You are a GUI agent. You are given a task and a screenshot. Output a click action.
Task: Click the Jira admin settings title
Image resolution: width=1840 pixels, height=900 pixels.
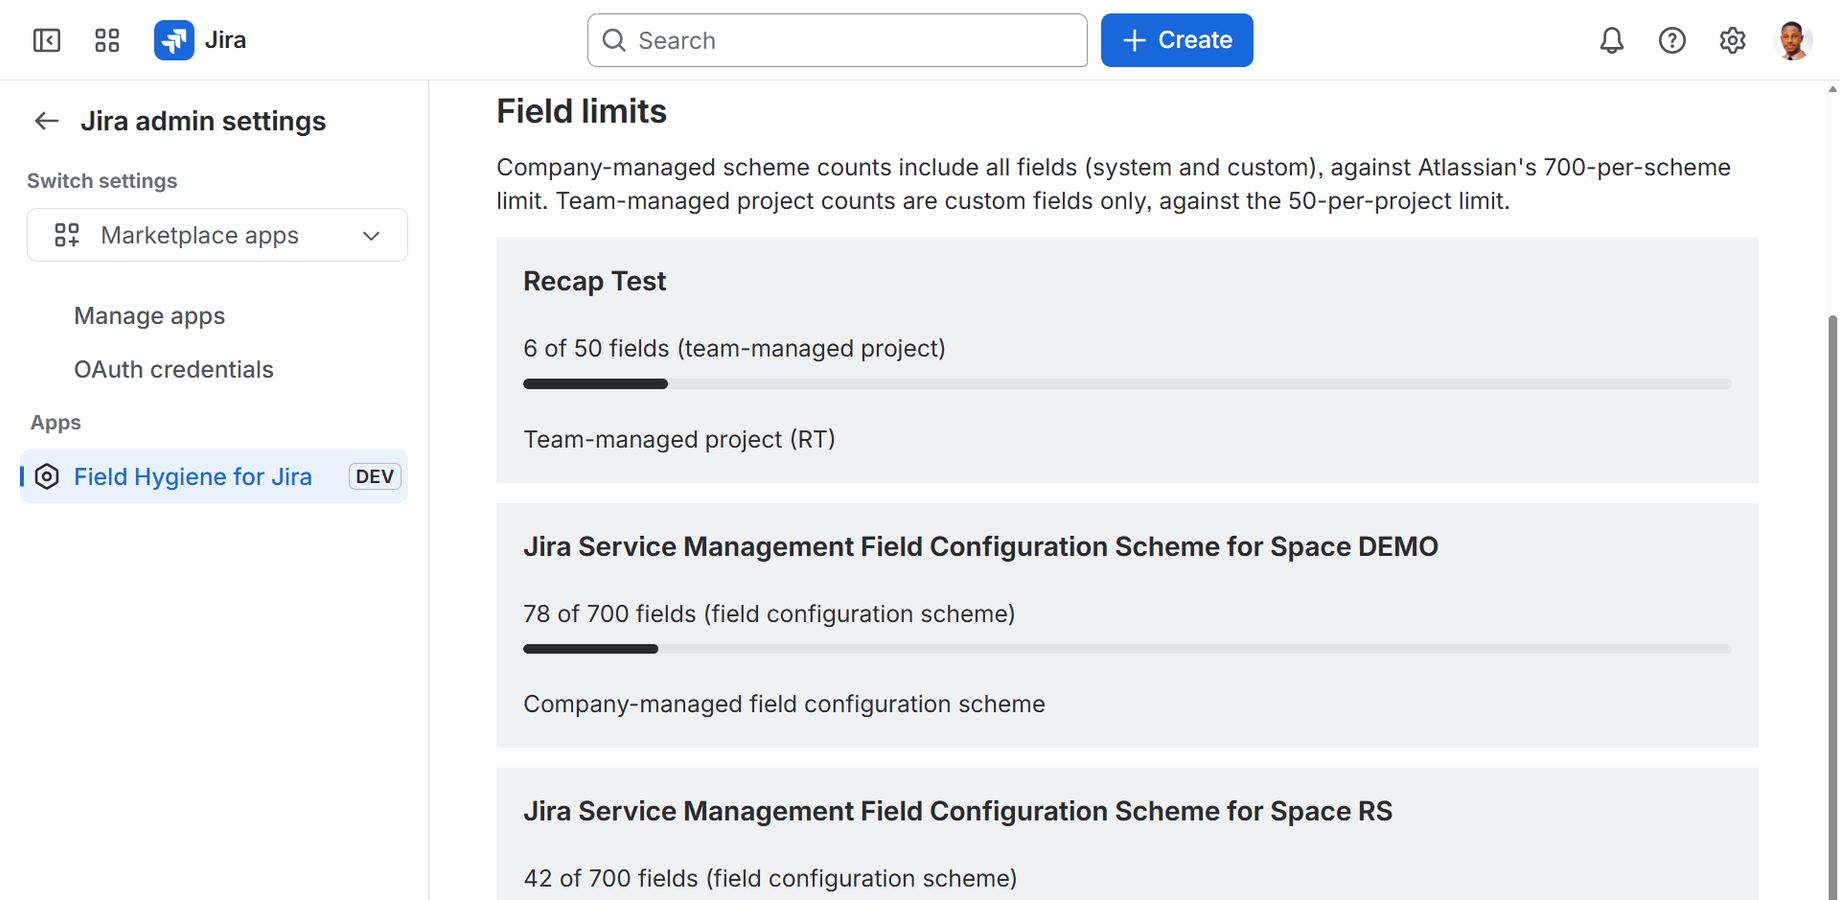[x=203, y=121]
